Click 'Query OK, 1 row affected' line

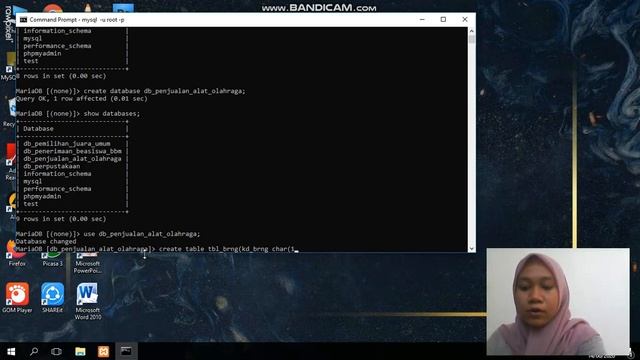pyautogui.click(x=82, y=98)
